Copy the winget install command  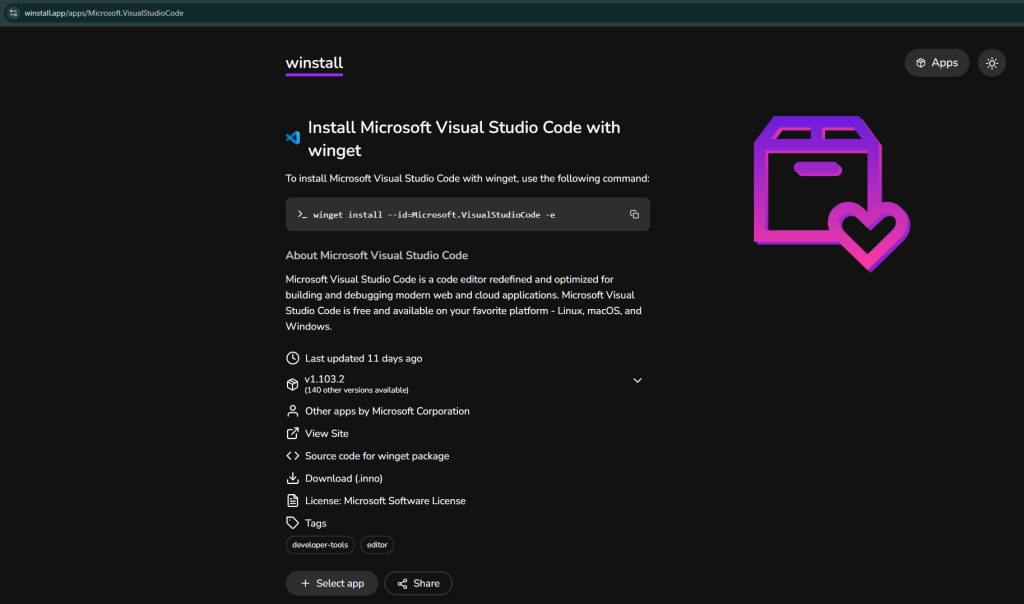pos(634,214)
